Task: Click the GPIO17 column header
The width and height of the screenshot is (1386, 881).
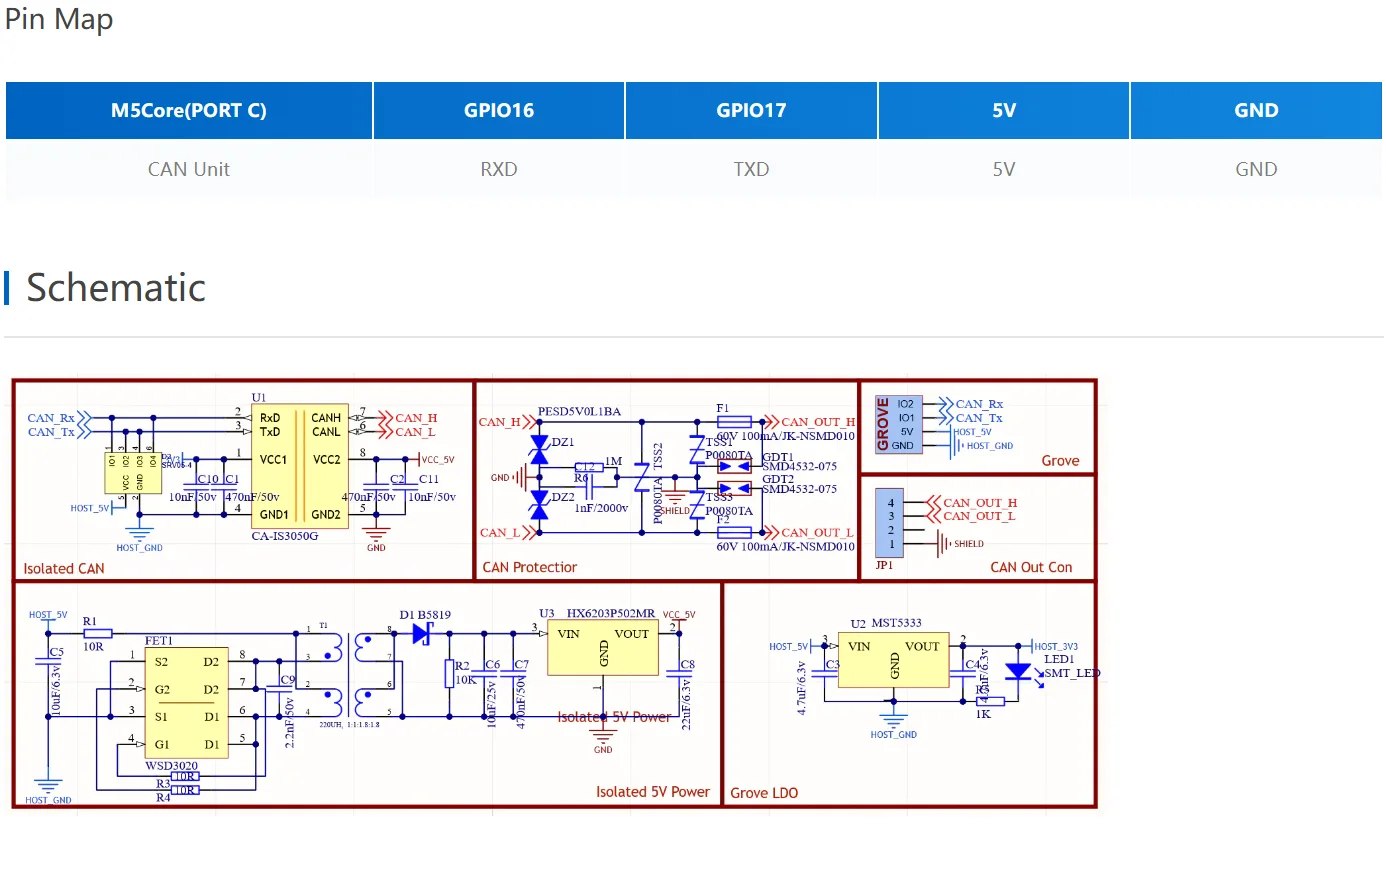Action: pos(751,111)
